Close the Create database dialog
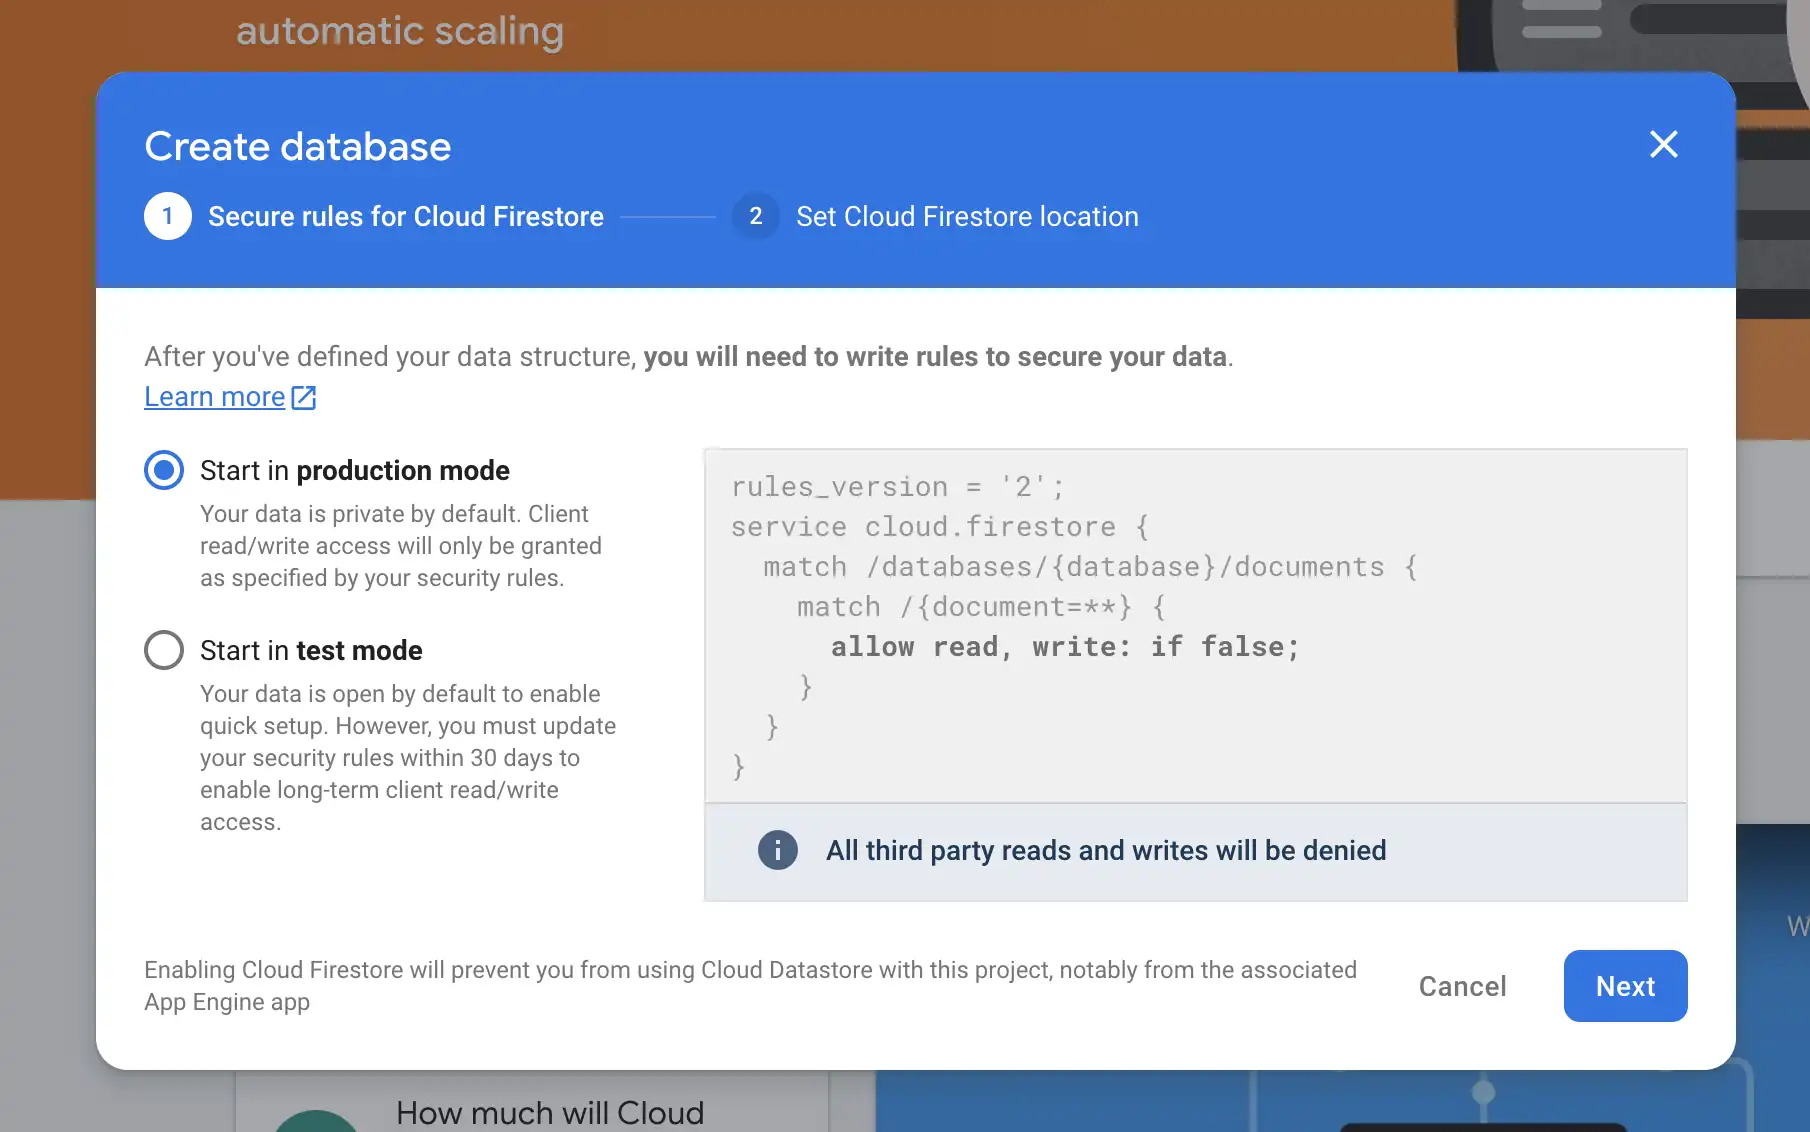 (1663, 145)
